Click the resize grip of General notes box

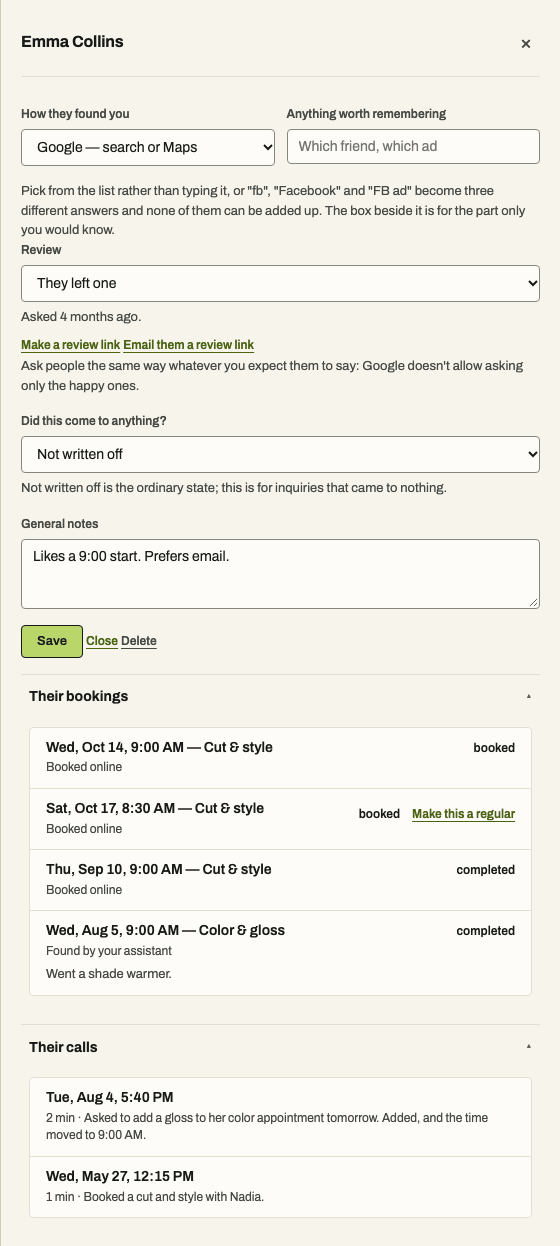534,602
